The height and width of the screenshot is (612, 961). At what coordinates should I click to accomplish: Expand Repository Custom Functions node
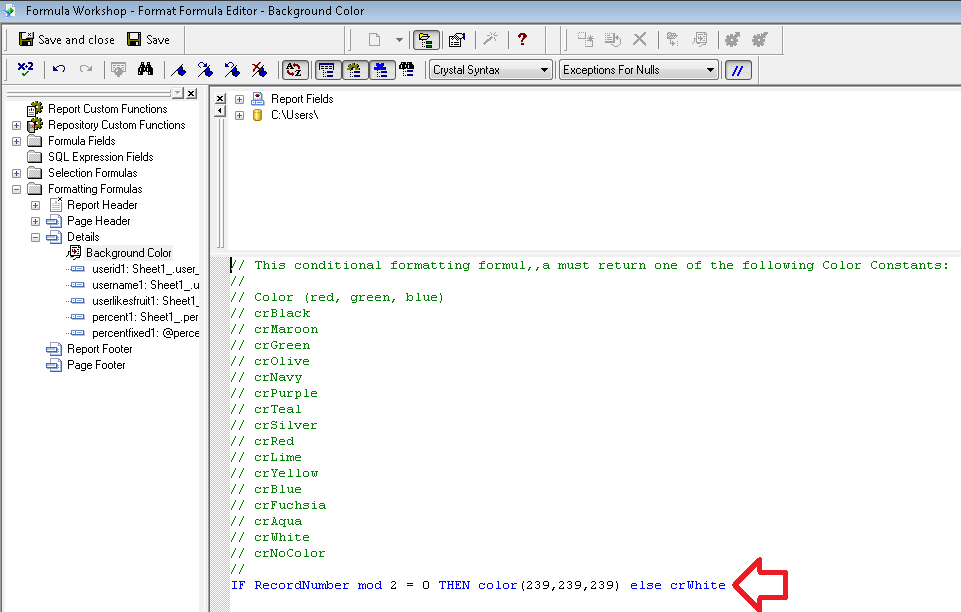pos(17,126)
